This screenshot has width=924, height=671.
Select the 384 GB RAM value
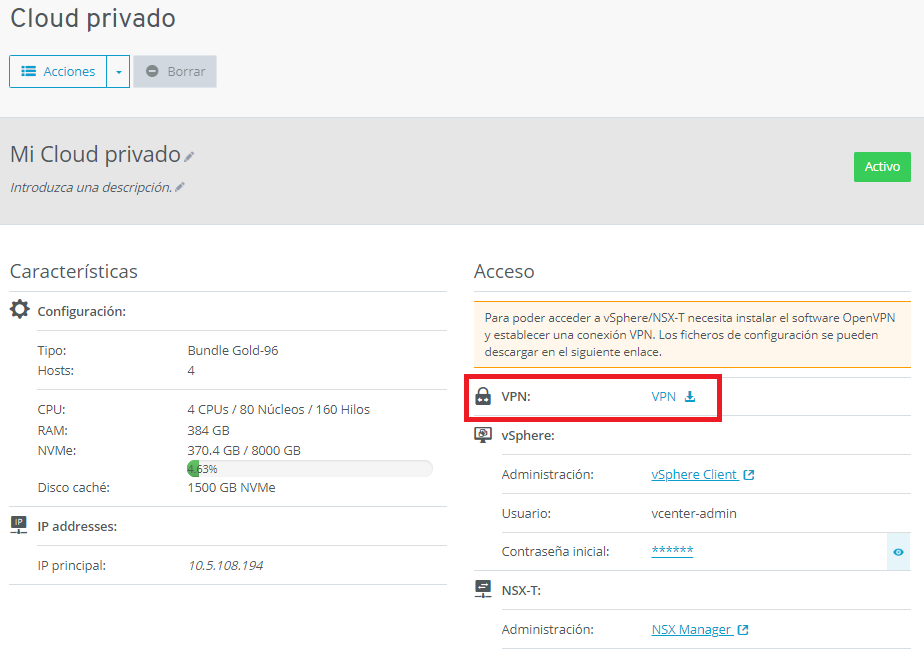(209, 431)
